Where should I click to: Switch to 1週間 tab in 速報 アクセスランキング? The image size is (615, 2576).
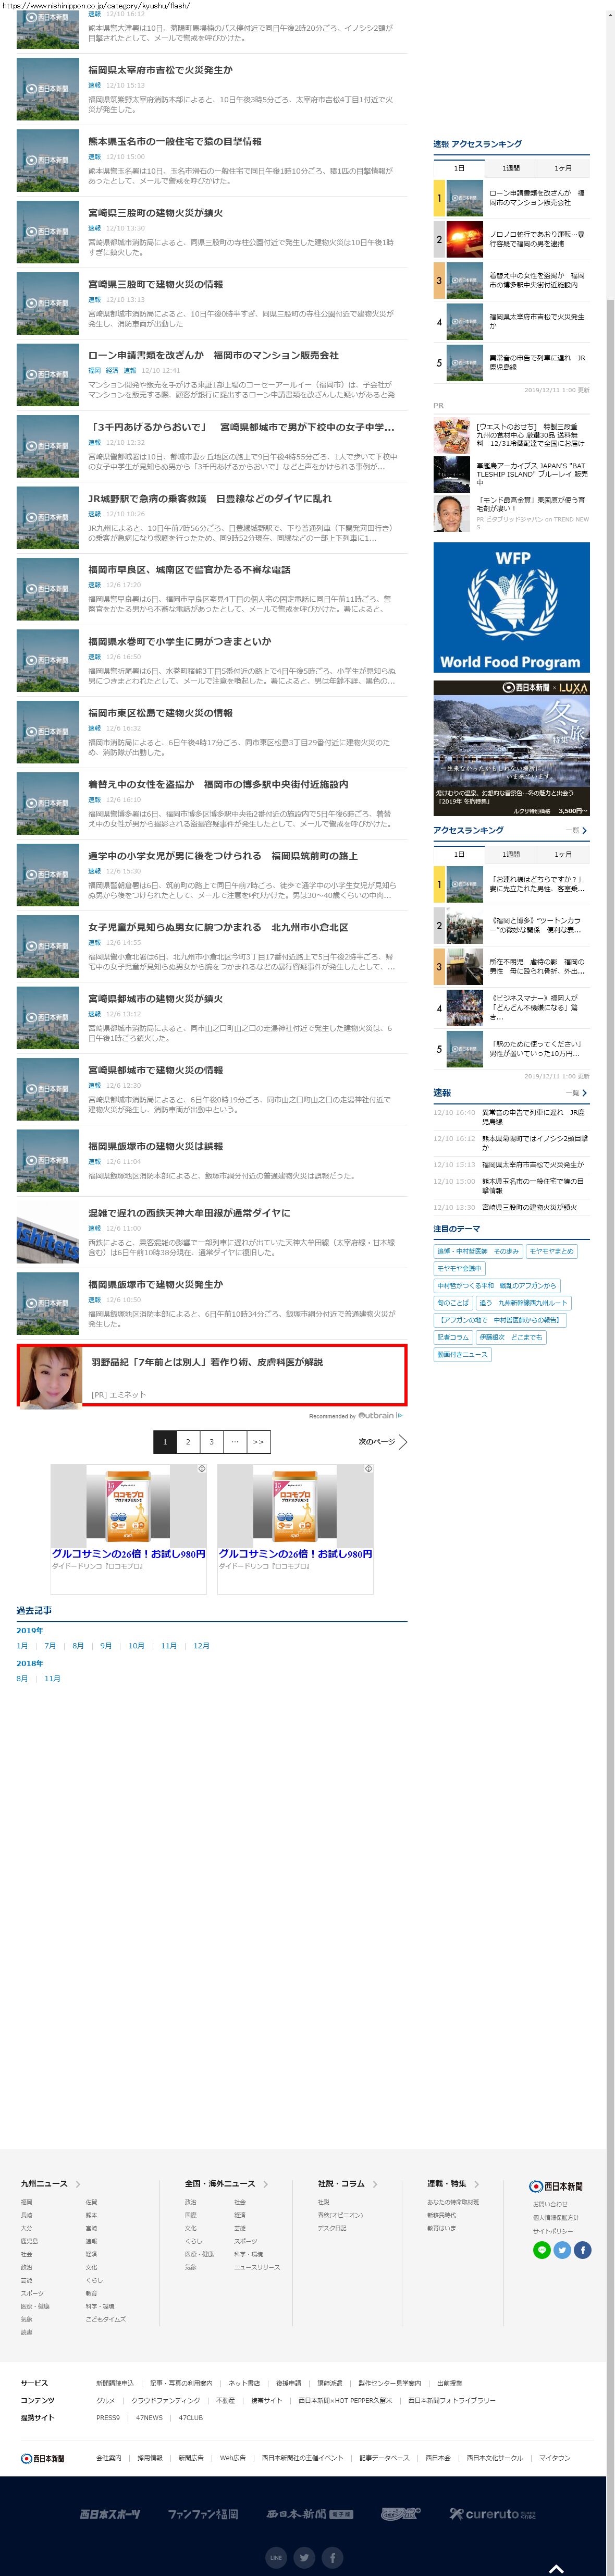pos(511,168)
